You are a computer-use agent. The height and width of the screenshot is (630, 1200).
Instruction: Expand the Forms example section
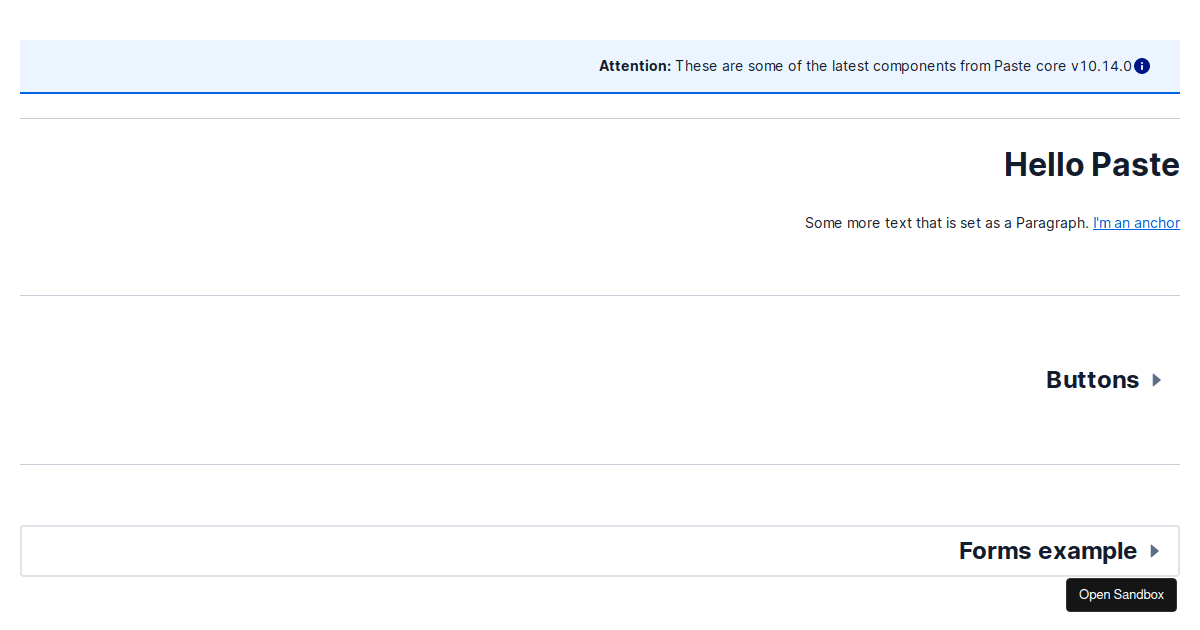point(600,551)
